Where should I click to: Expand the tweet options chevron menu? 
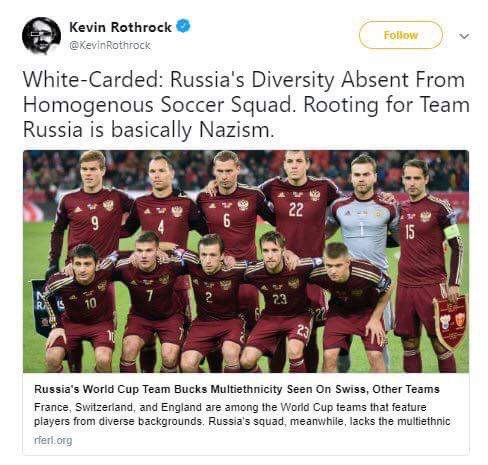tap(464, 36)
